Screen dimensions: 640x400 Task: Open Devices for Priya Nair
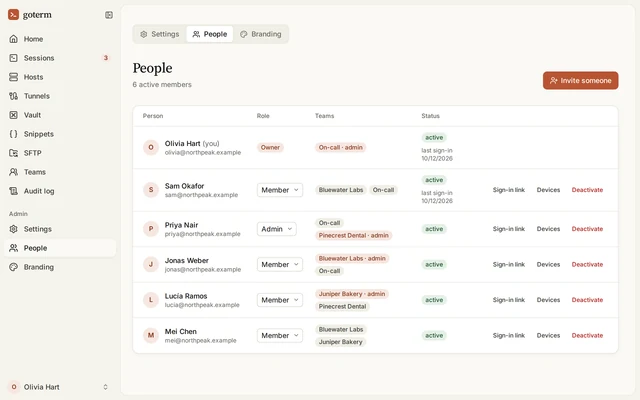tap(548, 229)
